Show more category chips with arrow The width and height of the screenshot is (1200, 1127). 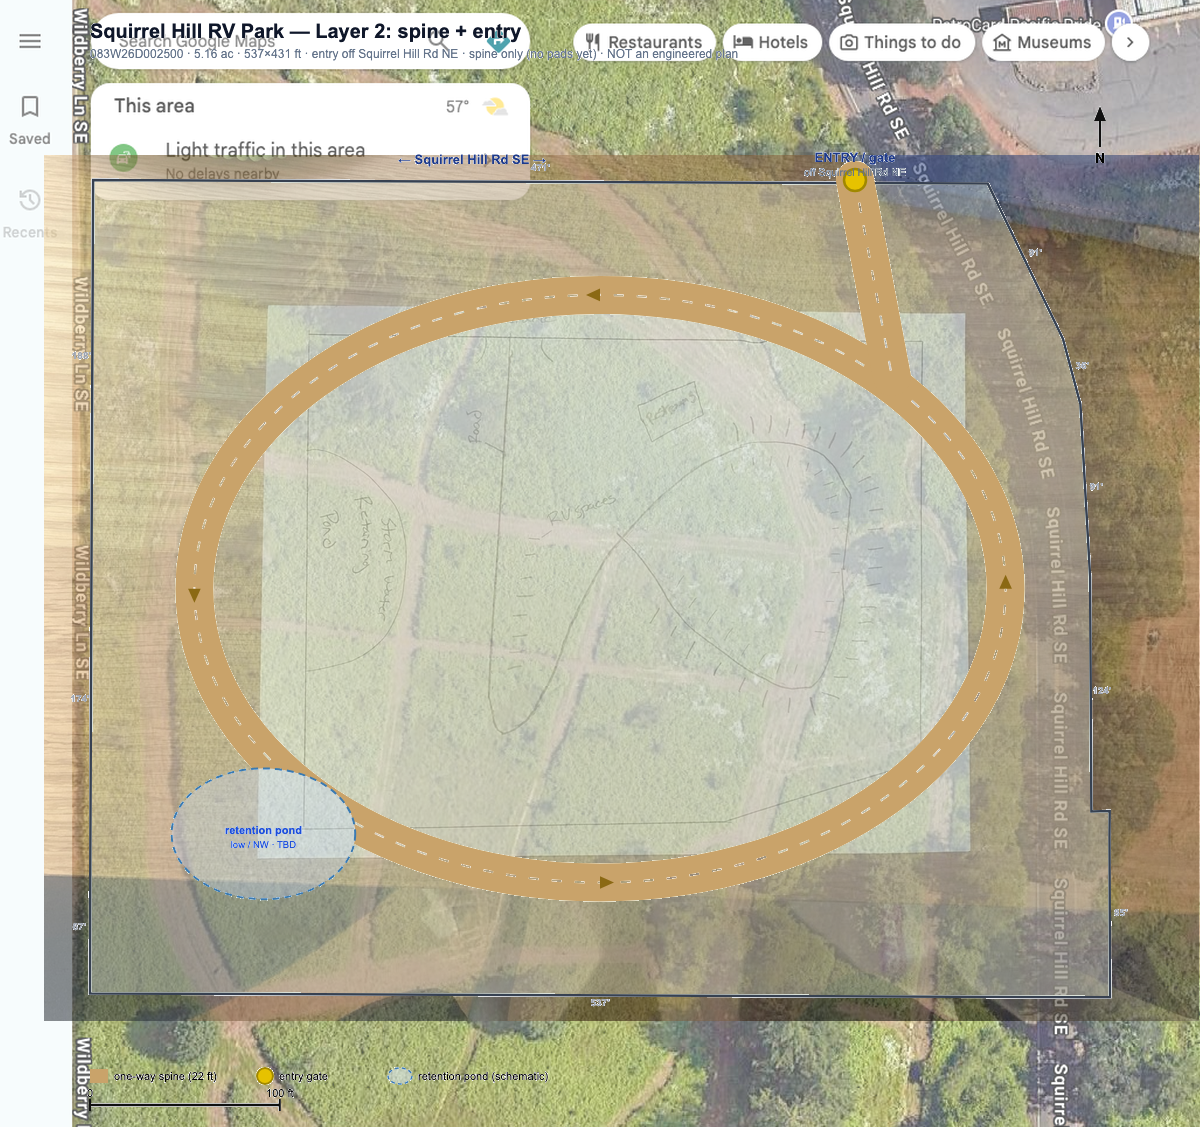[x=1130, y=42]
